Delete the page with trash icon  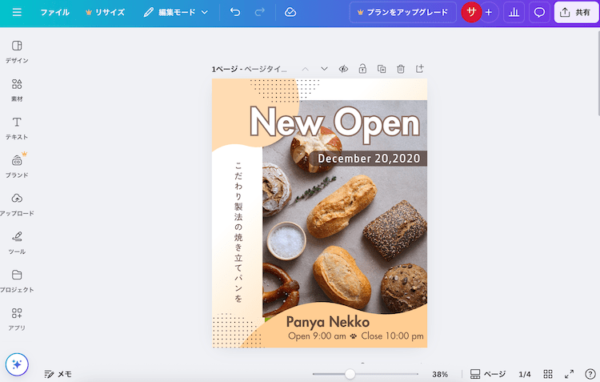pyautogui.click(x=401, y=69)
